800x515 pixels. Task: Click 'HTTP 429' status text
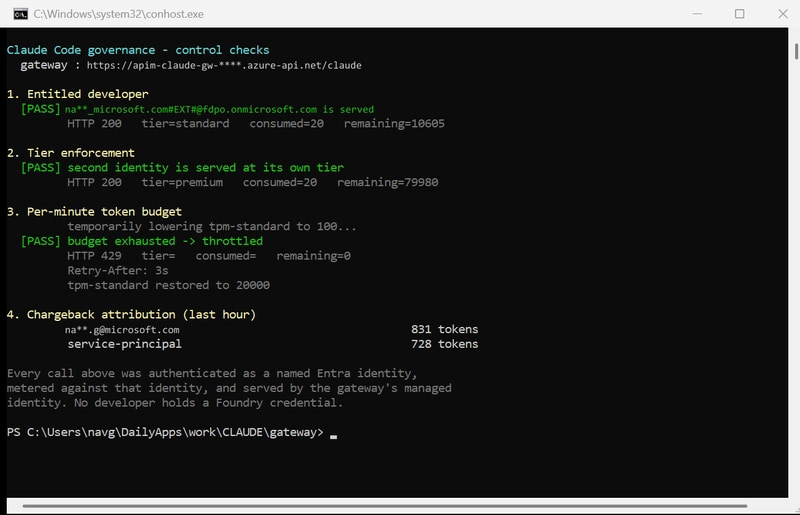pyautogui.click(x=94, y=256)
